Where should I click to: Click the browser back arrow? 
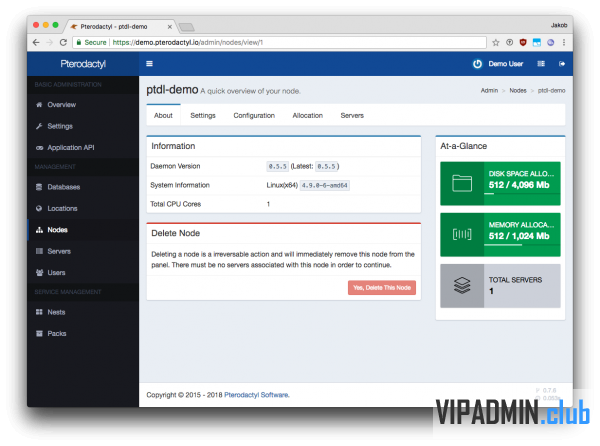pyautogui.click(x=36, y=42)
